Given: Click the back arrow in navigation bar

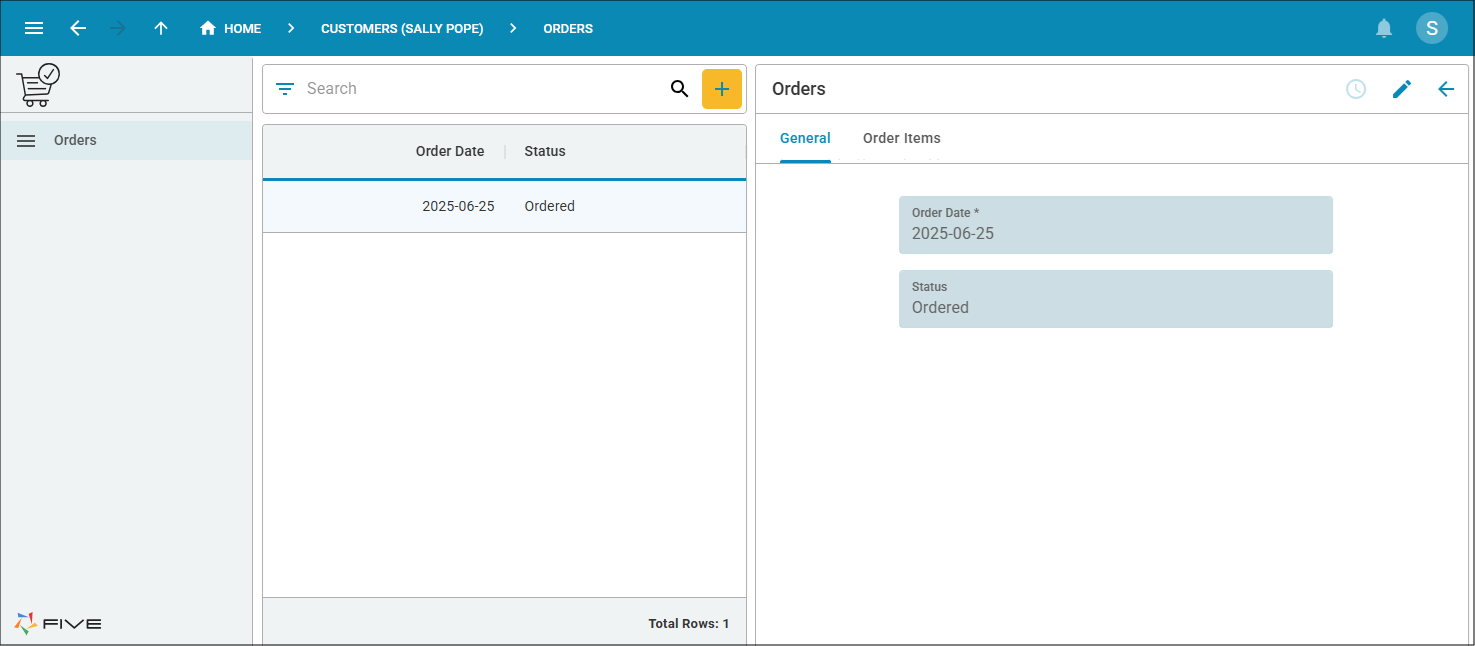Looking at the screenshot, I should click(78, 28).
